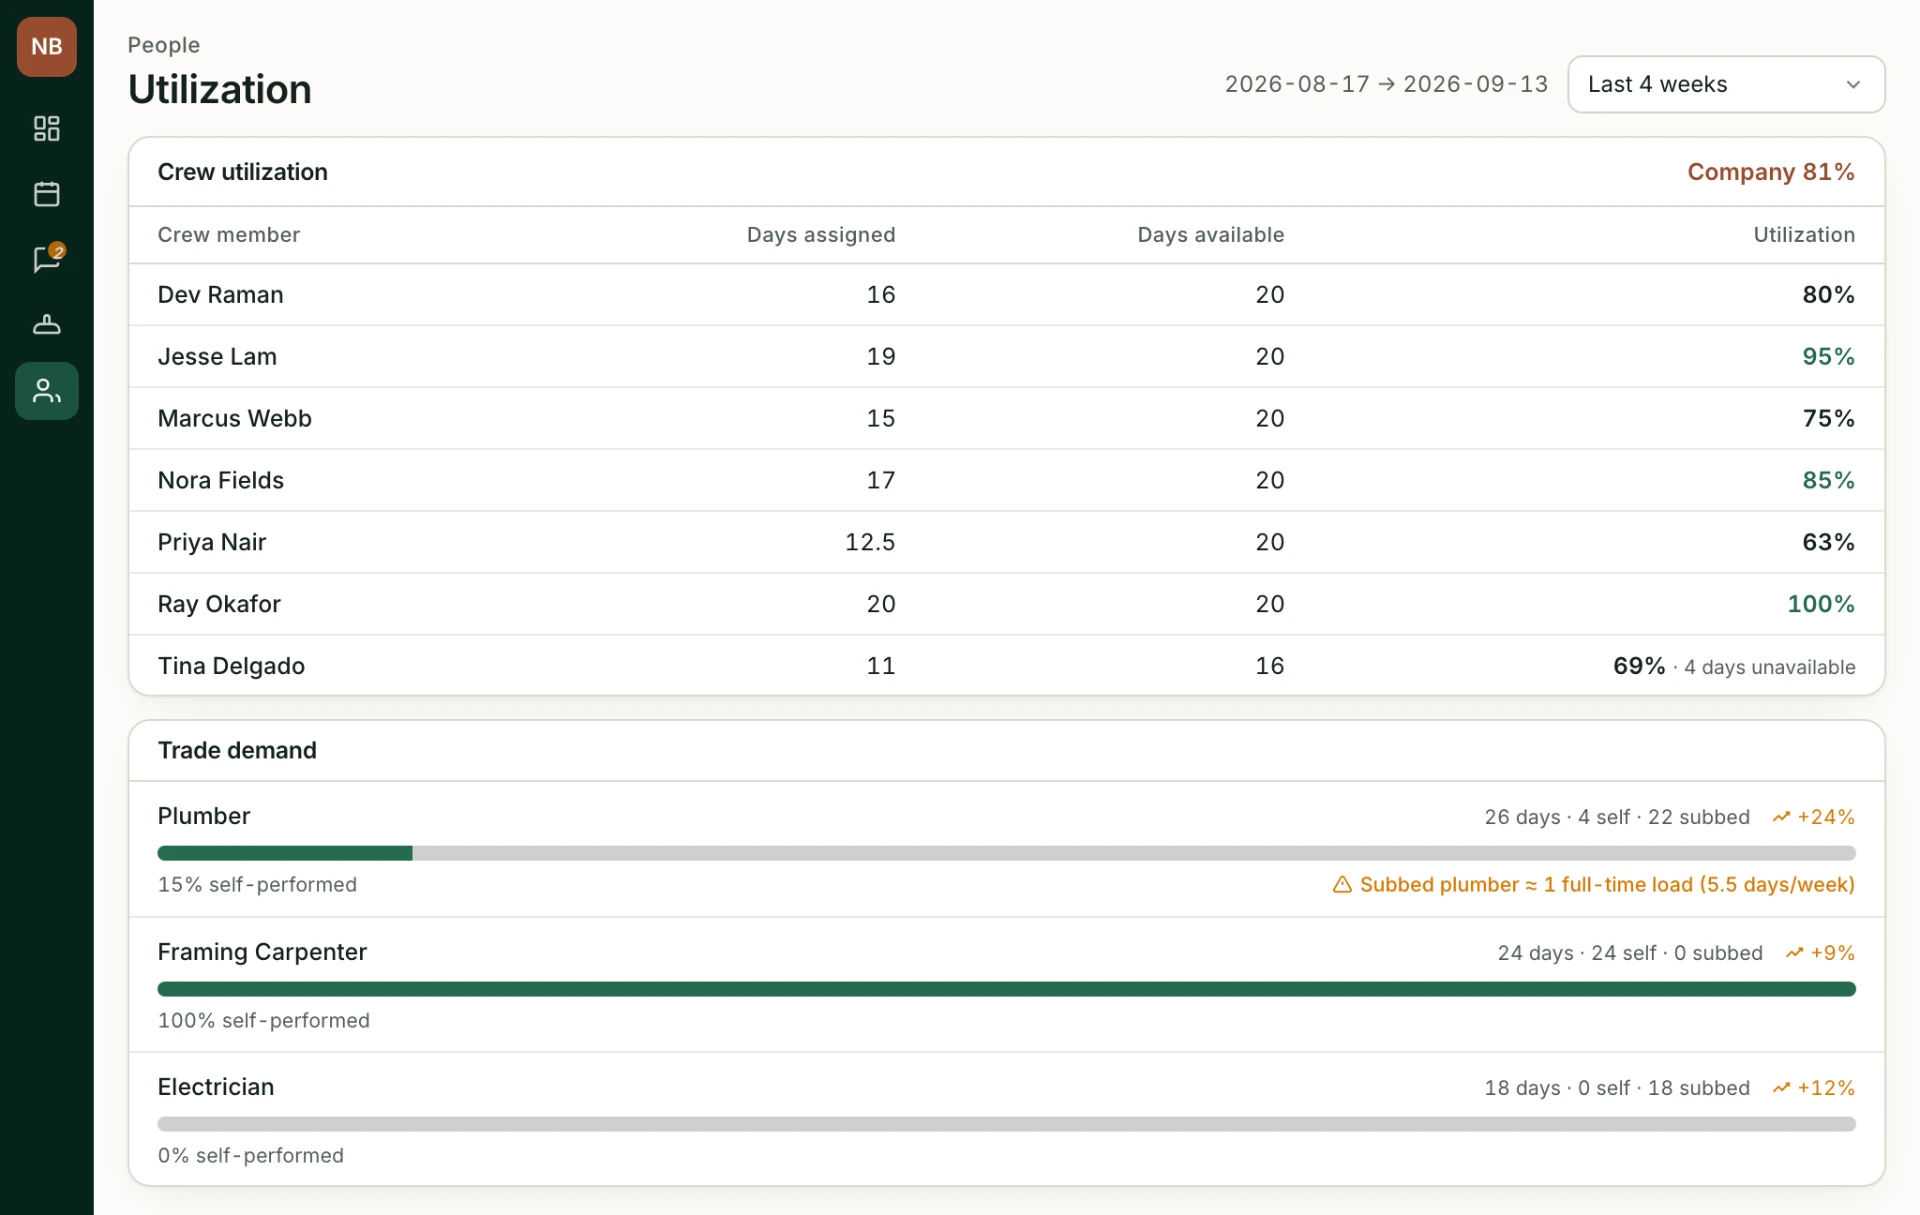Click the 2026-08-17 to 2026-09-13 date range
This screenshot has width=1920, height=1215.
1386,84
